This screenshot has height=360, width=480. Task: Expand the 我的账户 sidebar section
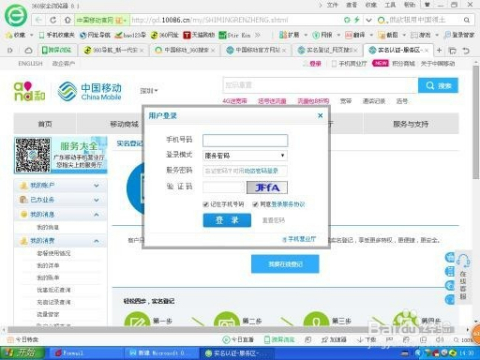(x=60, y=185)
